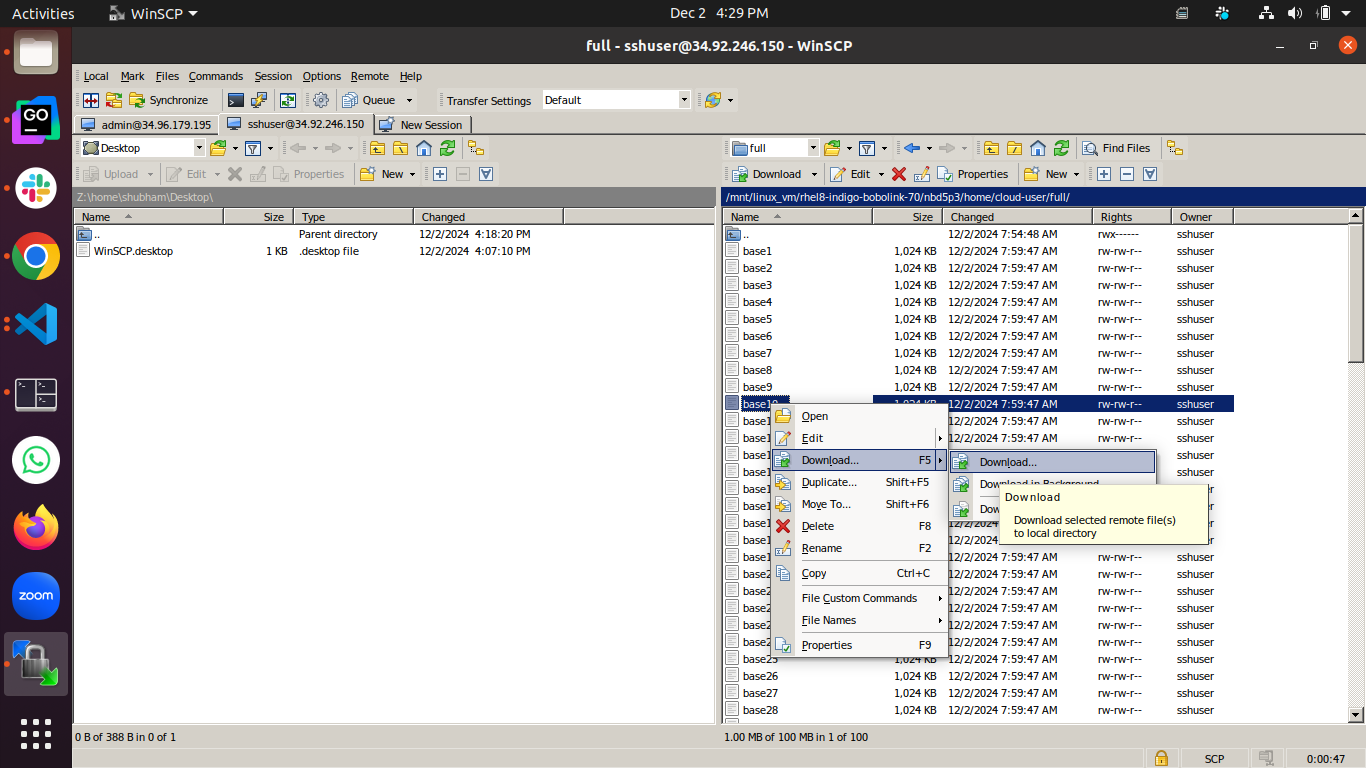Click the Preferences gear icon
Viewport: 1366px width, 768px height.
321,100
